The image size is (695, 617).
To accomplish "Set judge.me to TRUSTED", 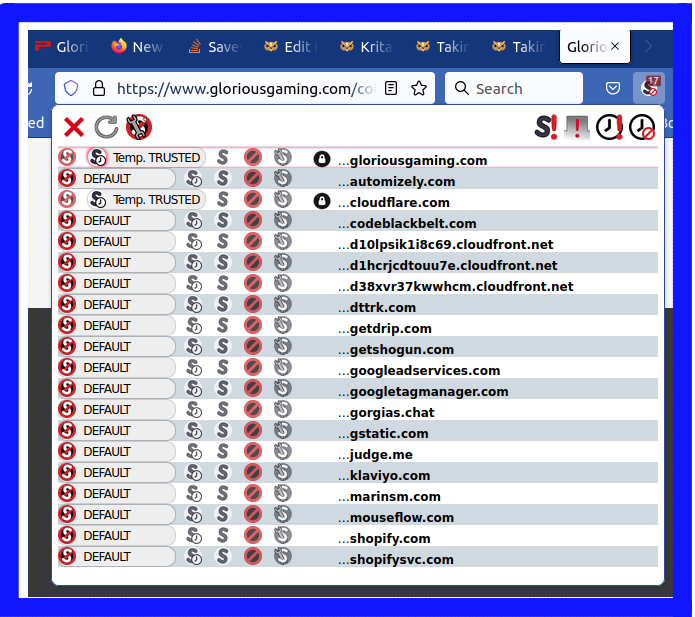I will pyautogui.click(x=223, y=452).
